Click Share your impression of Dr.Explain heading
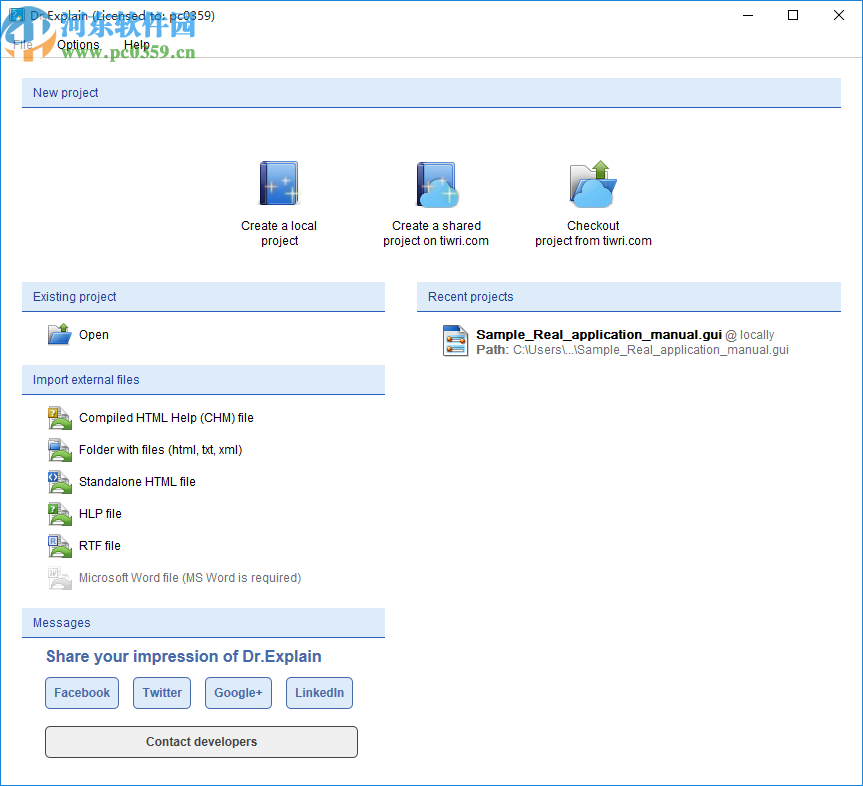This screenshot has width=863, height=786. click(x=184, y=656)
